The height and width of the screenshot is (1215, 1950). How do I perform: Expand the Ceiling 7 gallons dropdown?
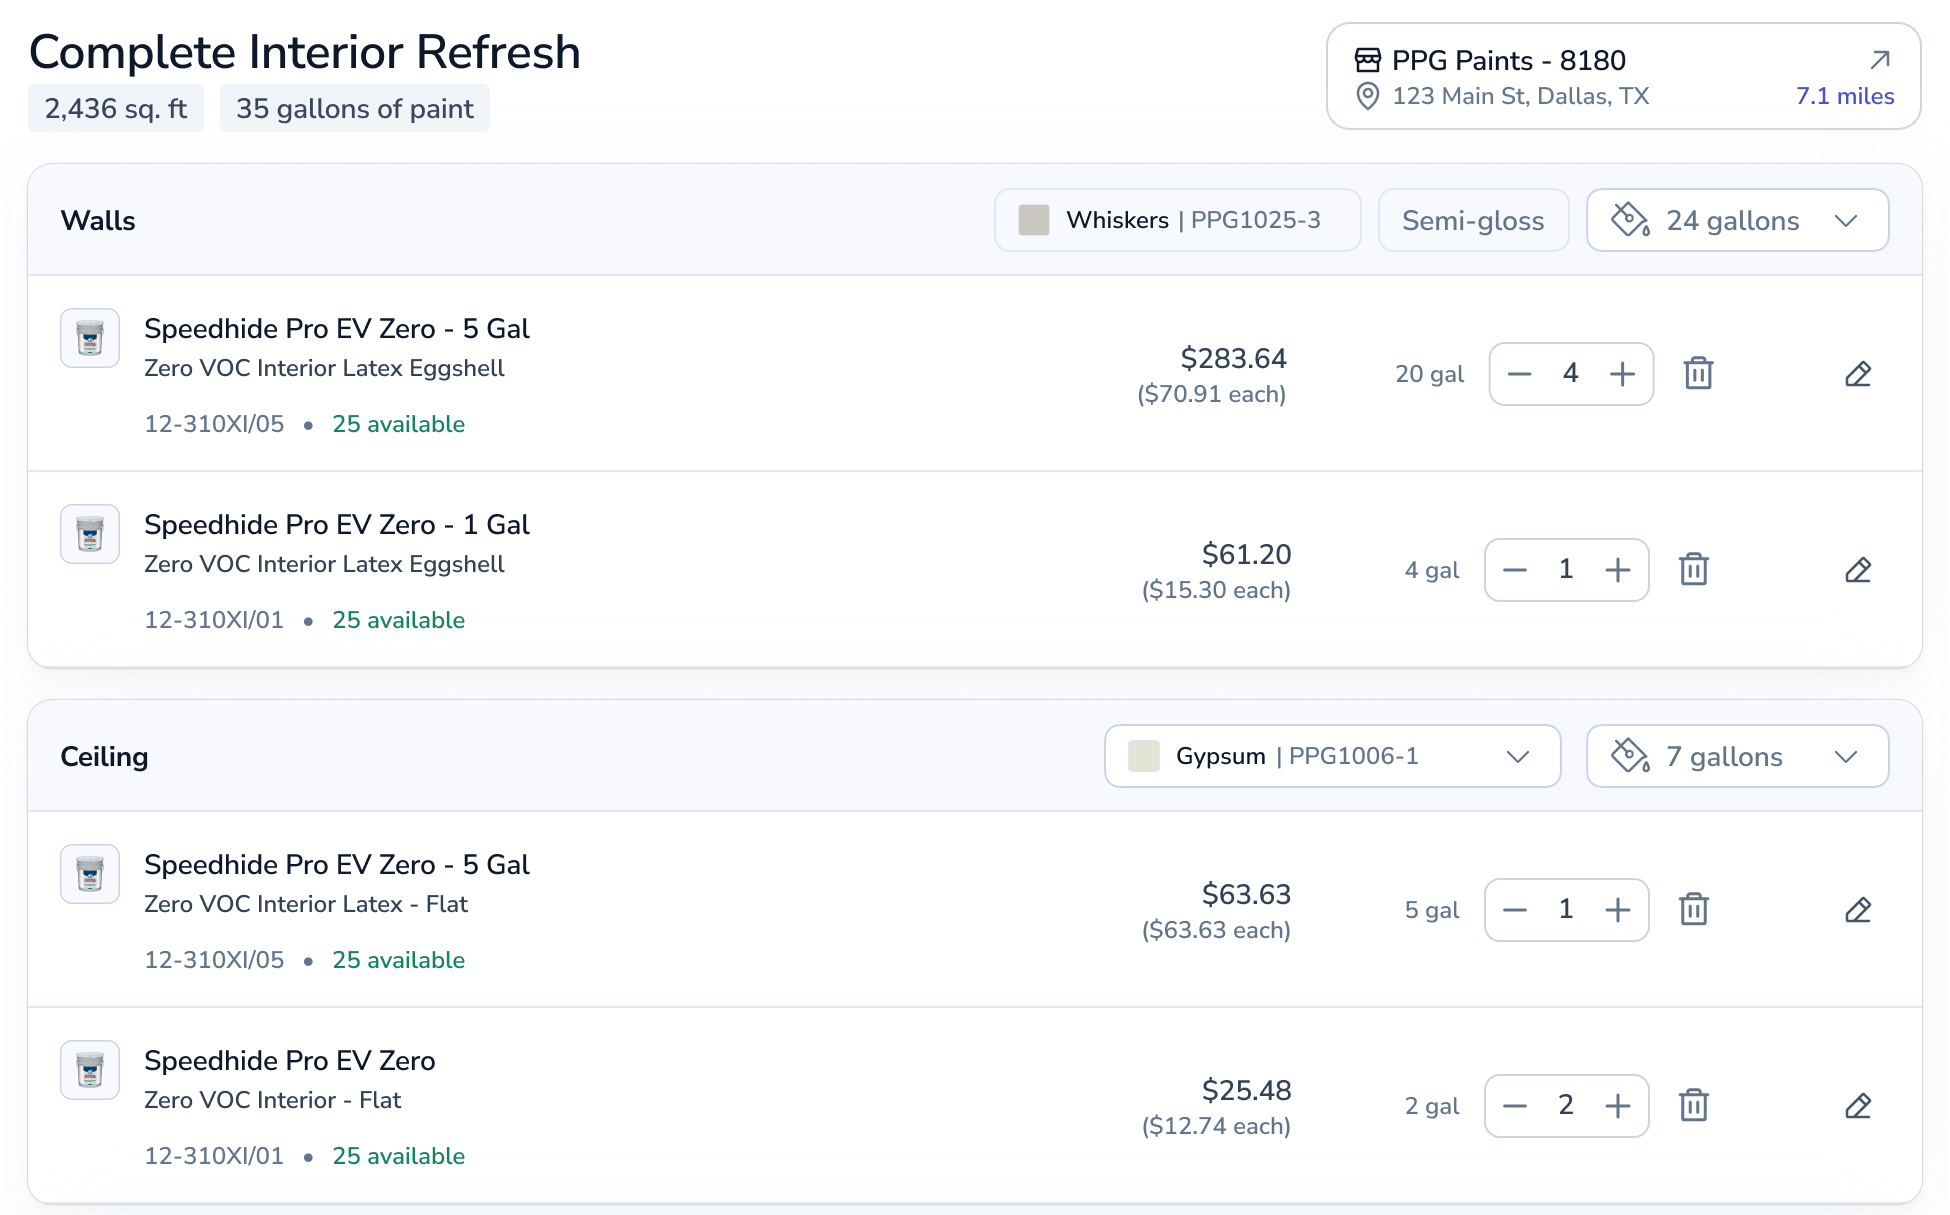(x=1737, y=756)
